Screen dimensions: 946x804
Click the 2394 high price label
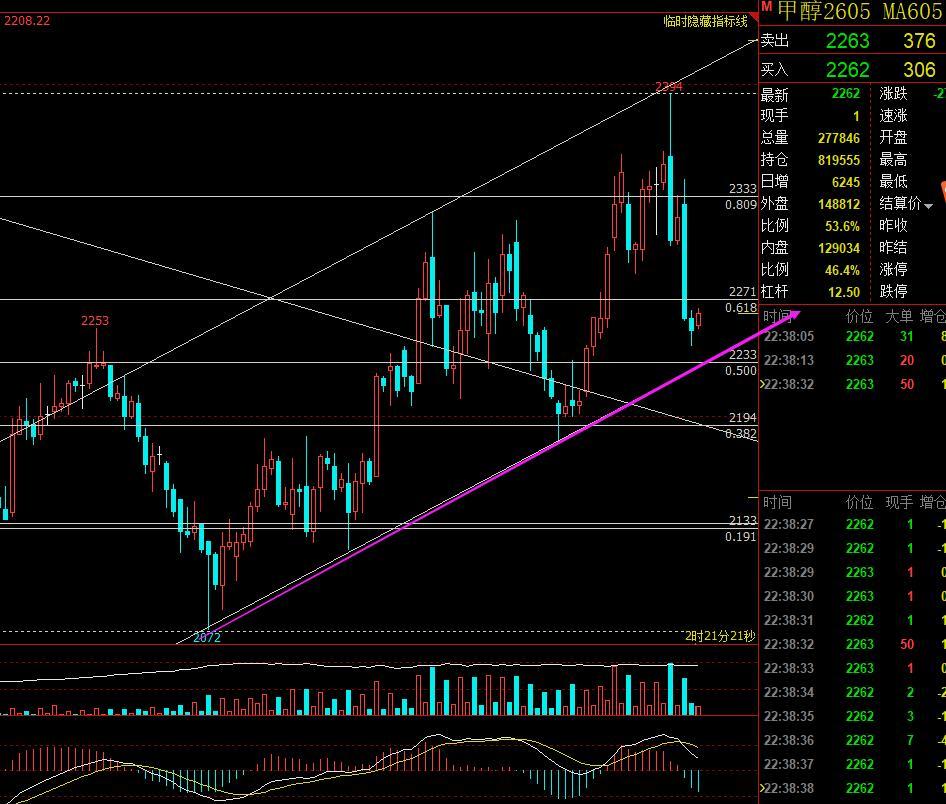click(x=669, y=87)
